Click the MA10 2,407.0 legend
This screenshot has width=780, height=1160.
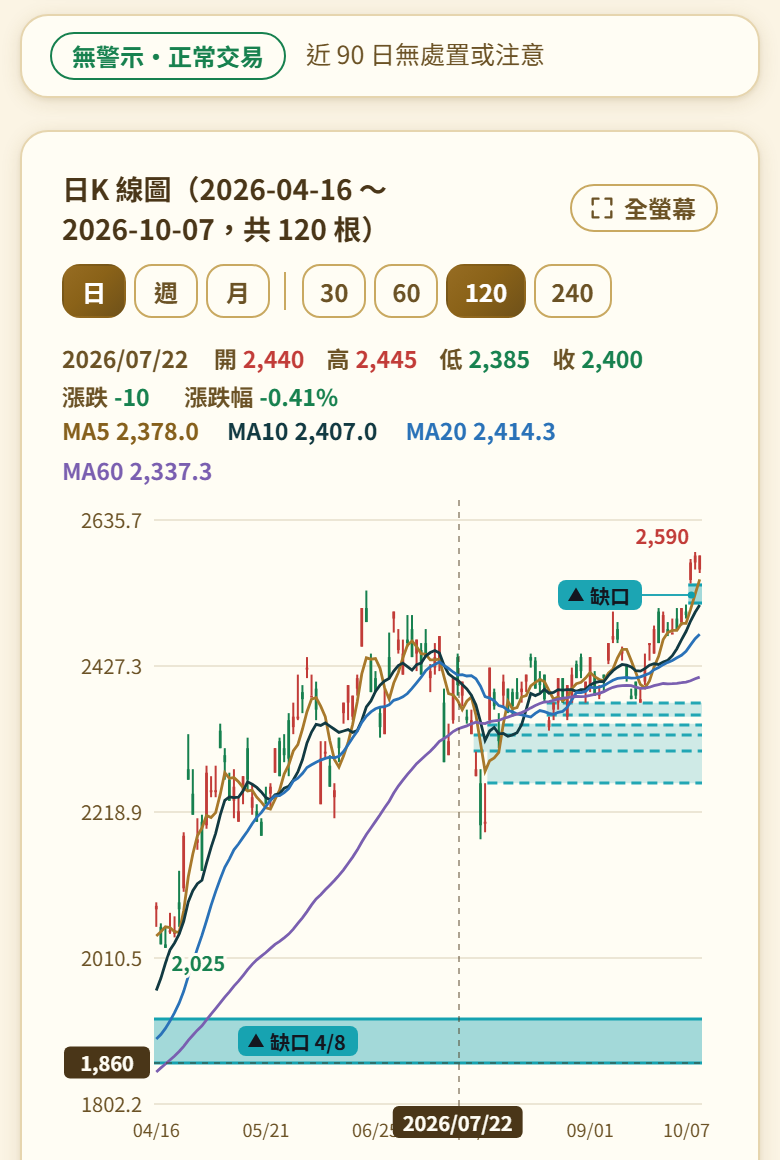[302, 431]
